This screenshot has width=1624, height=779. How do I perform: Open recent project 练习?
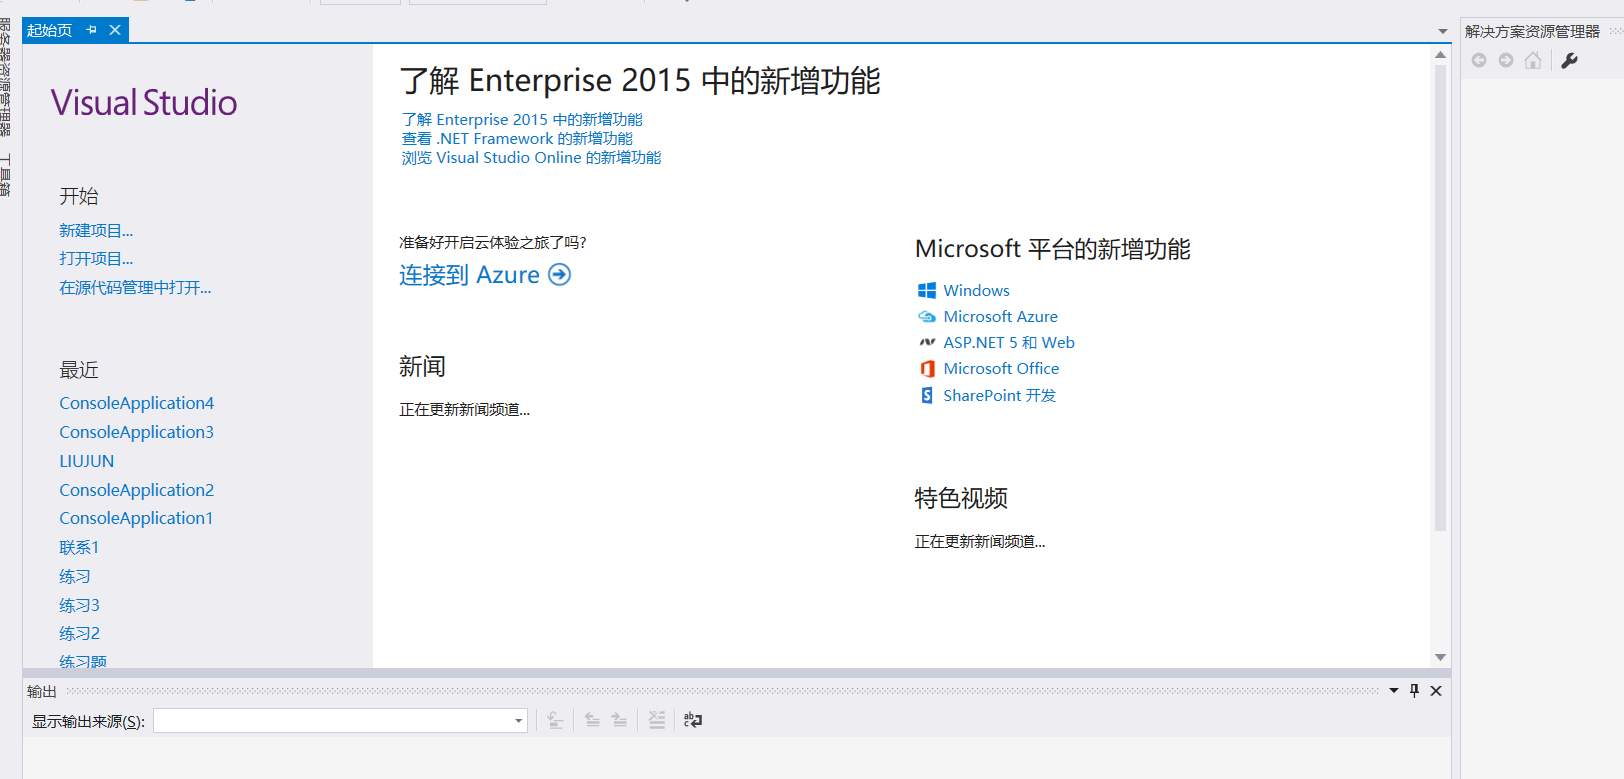[75, 576]
